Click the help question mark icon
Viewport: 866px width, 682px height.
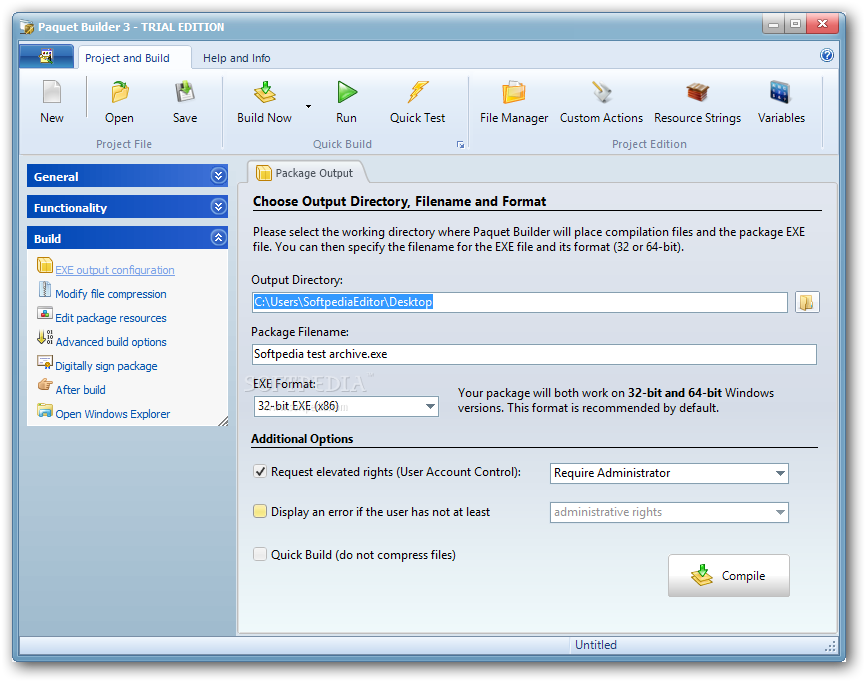(x=826, y=55)
